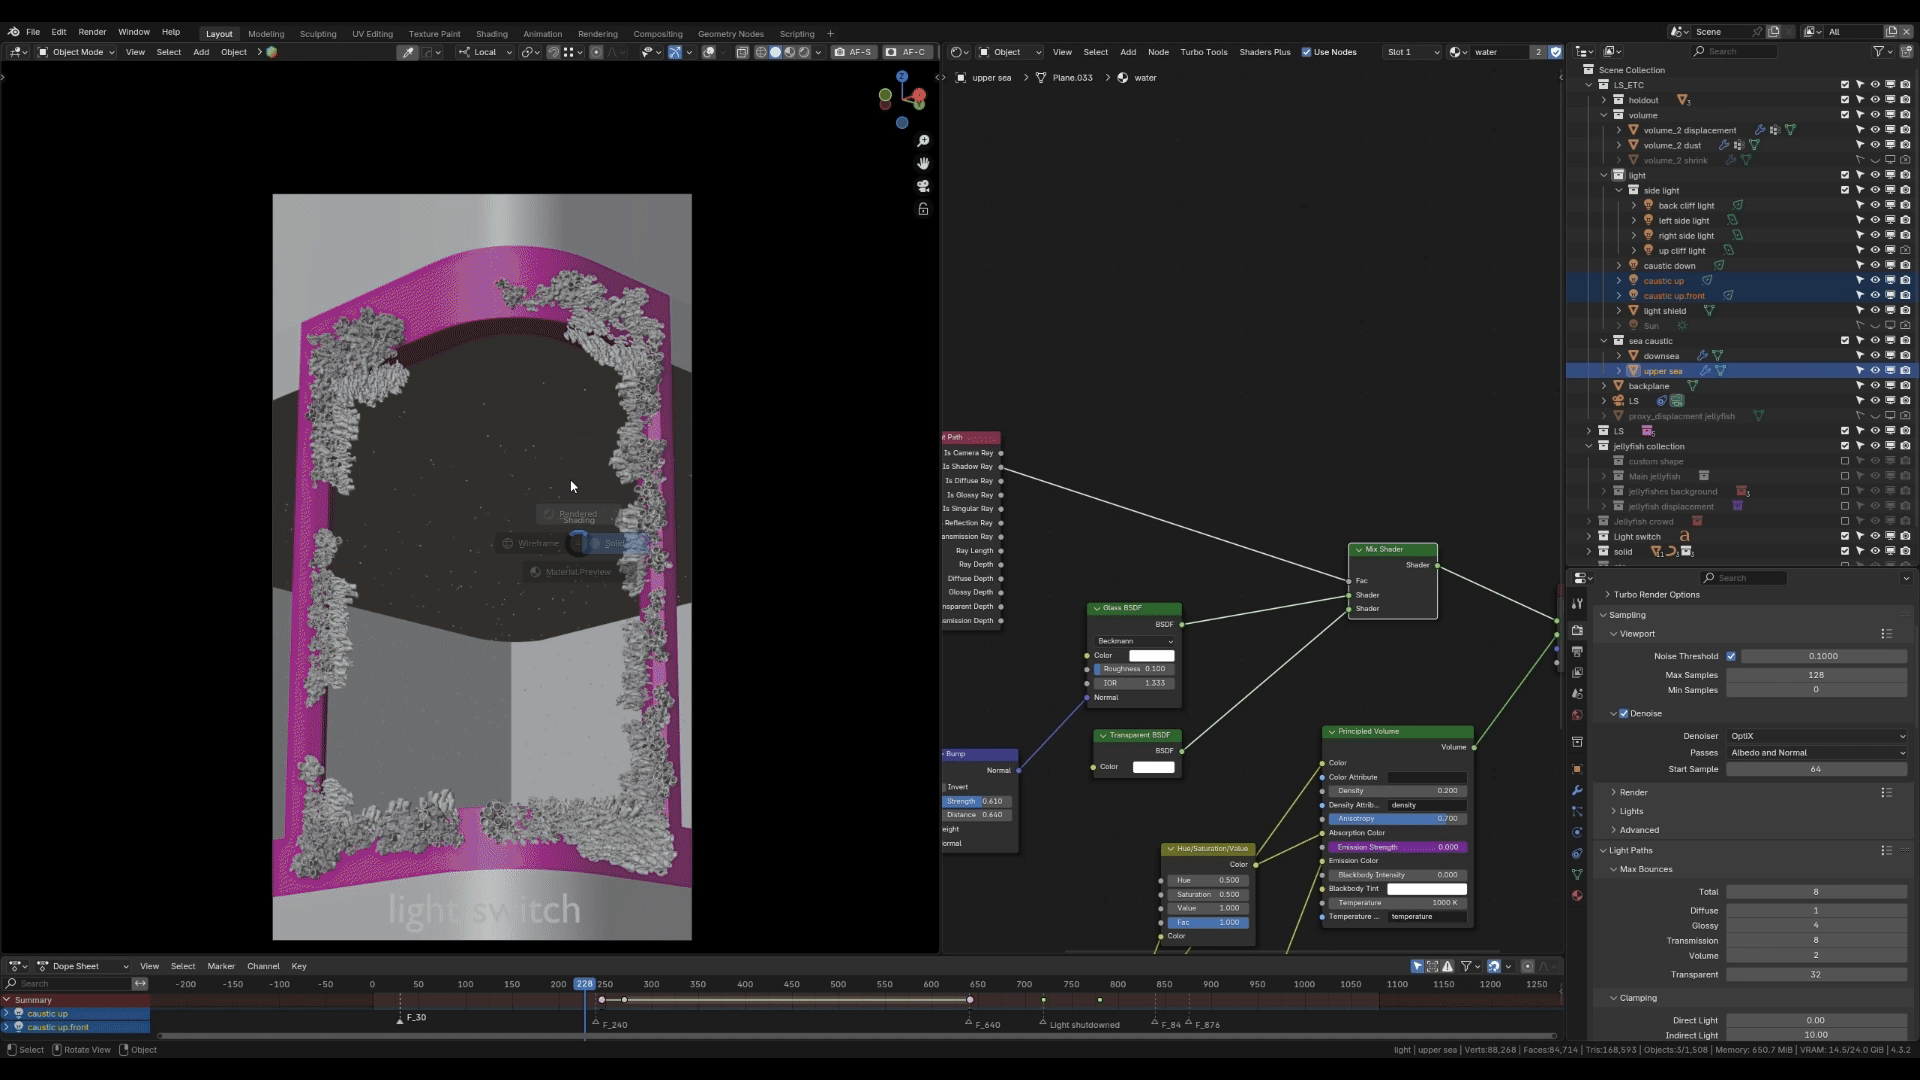Select solid viewport shading sphere icon

click(x=775, y=52)
